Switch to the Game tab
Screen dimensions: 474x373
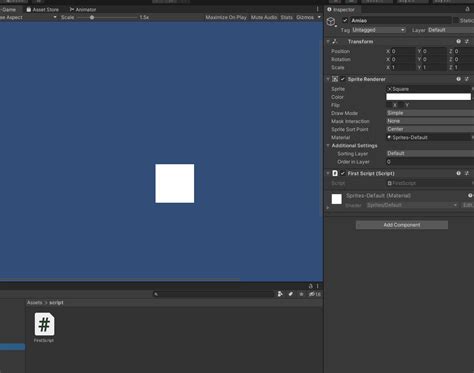[8, 9]
